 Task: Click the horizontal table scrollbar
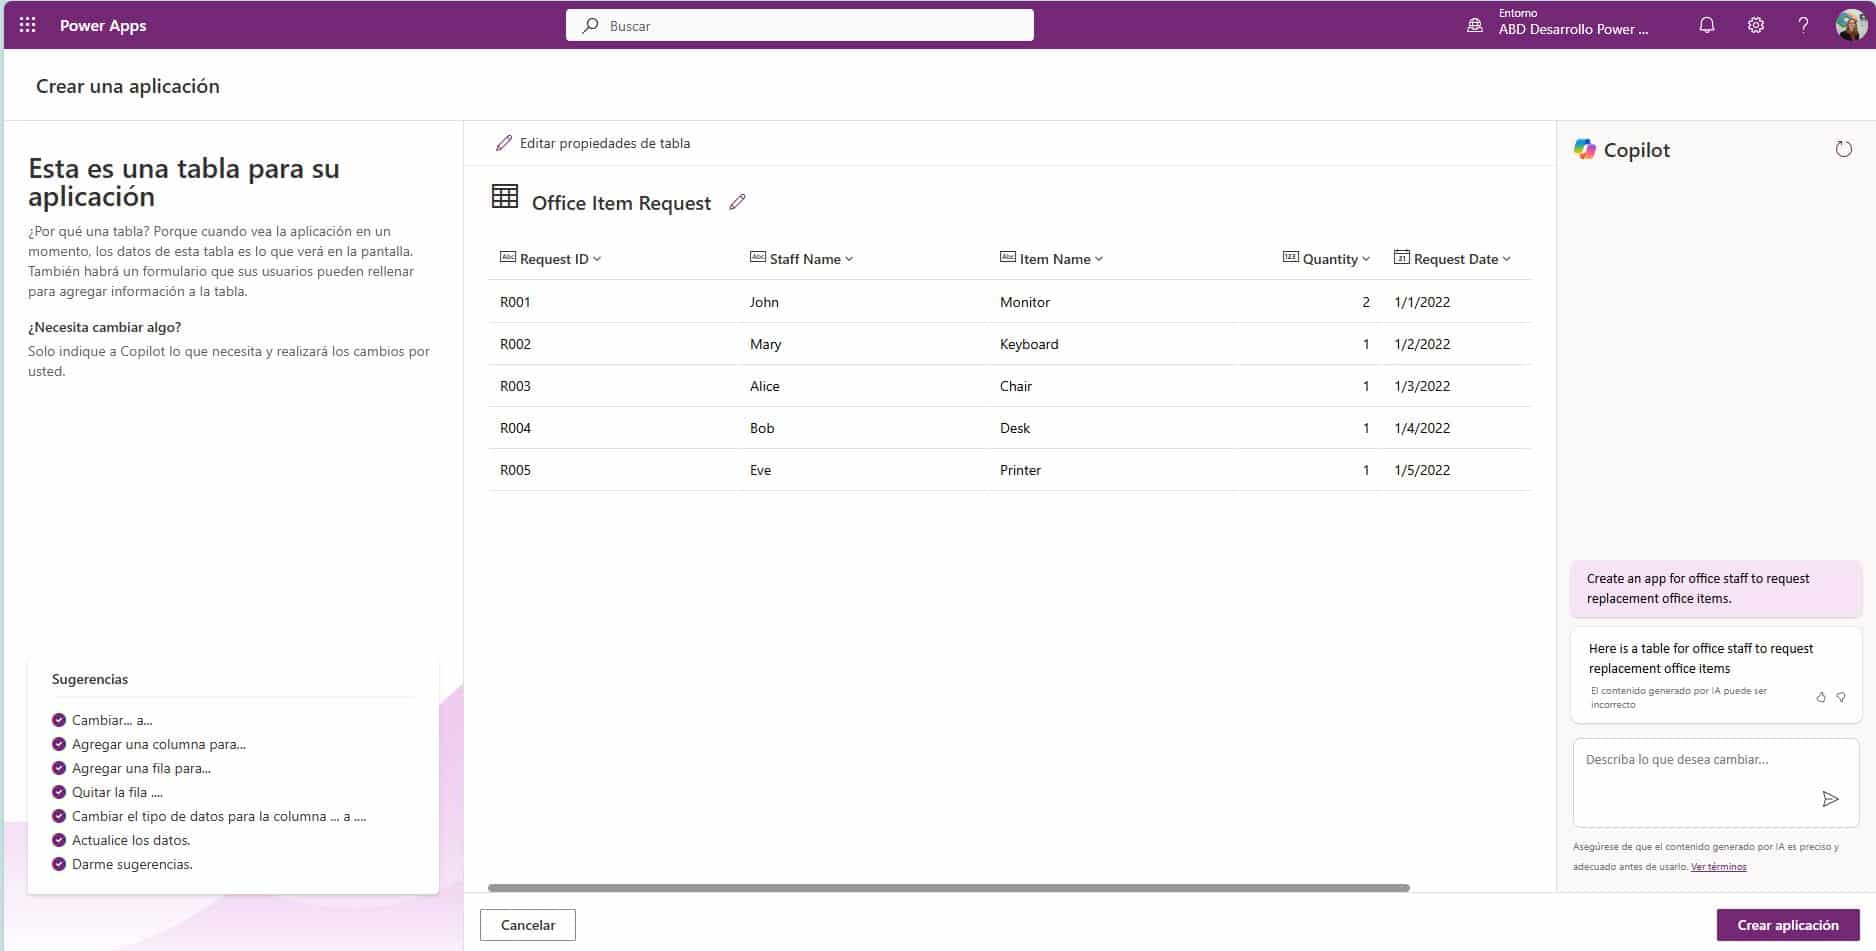(949, 888)
